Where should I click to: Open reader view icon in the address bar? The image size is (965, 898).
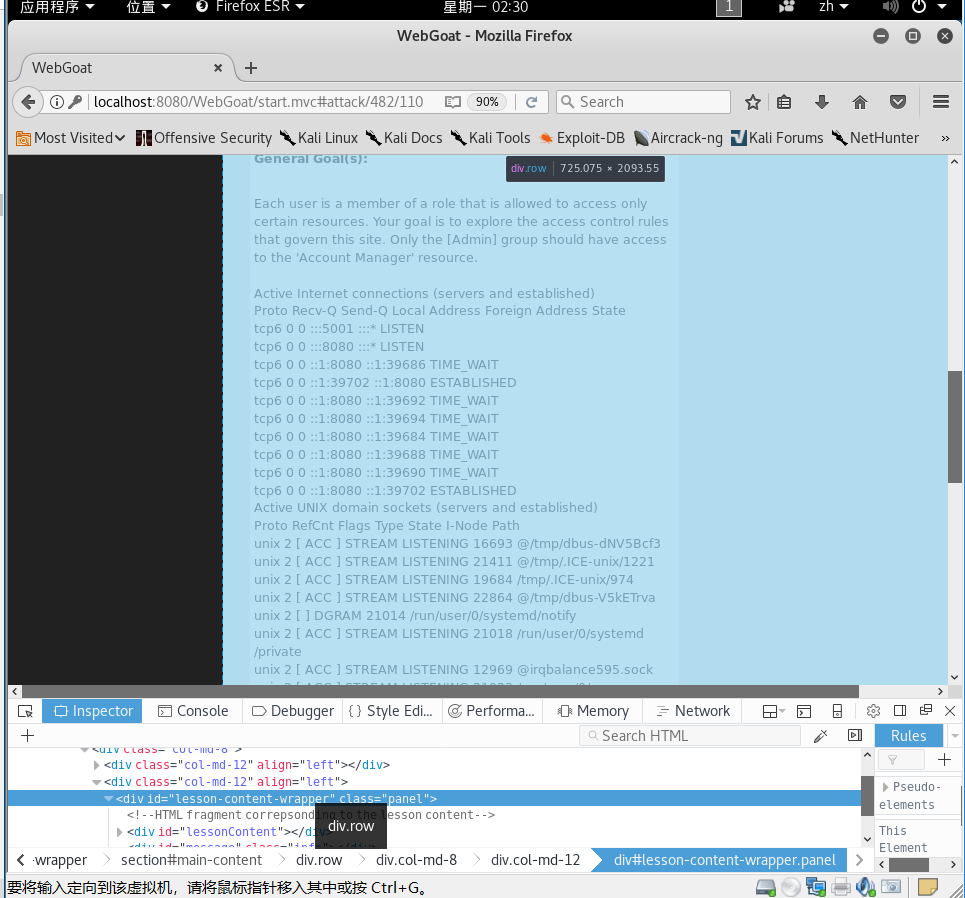(x=453, y=102)
